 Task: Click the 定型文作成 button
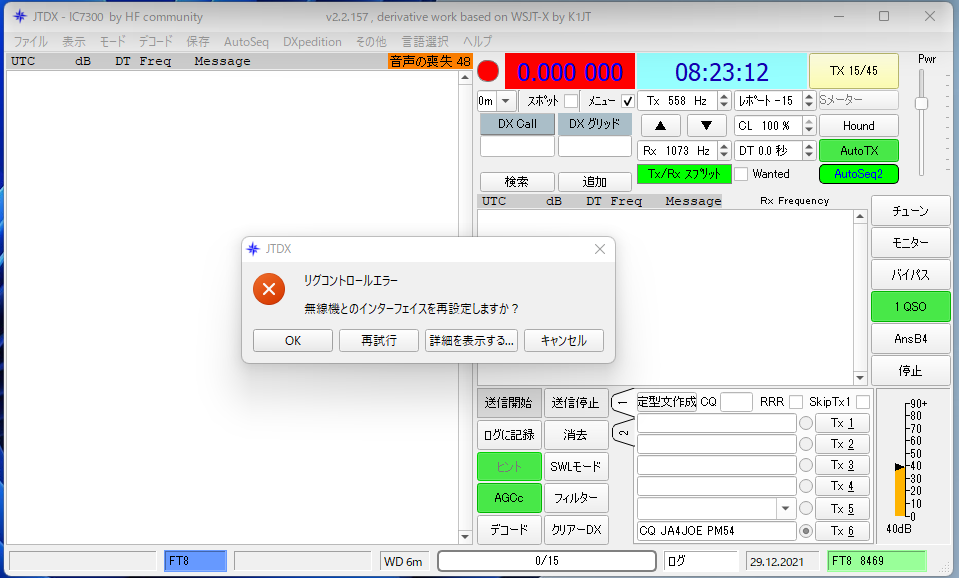coord(667,402)
